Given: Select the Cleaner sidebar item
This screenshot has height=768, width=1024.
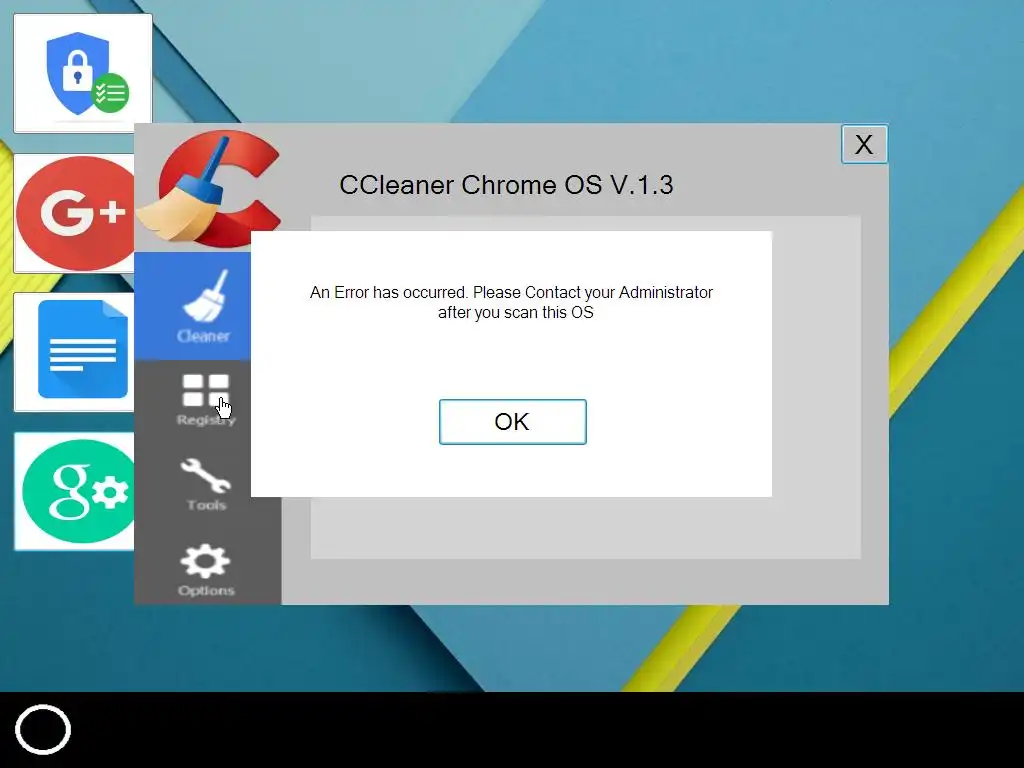Looking at the screenshot, I should (x=193, y=306).
